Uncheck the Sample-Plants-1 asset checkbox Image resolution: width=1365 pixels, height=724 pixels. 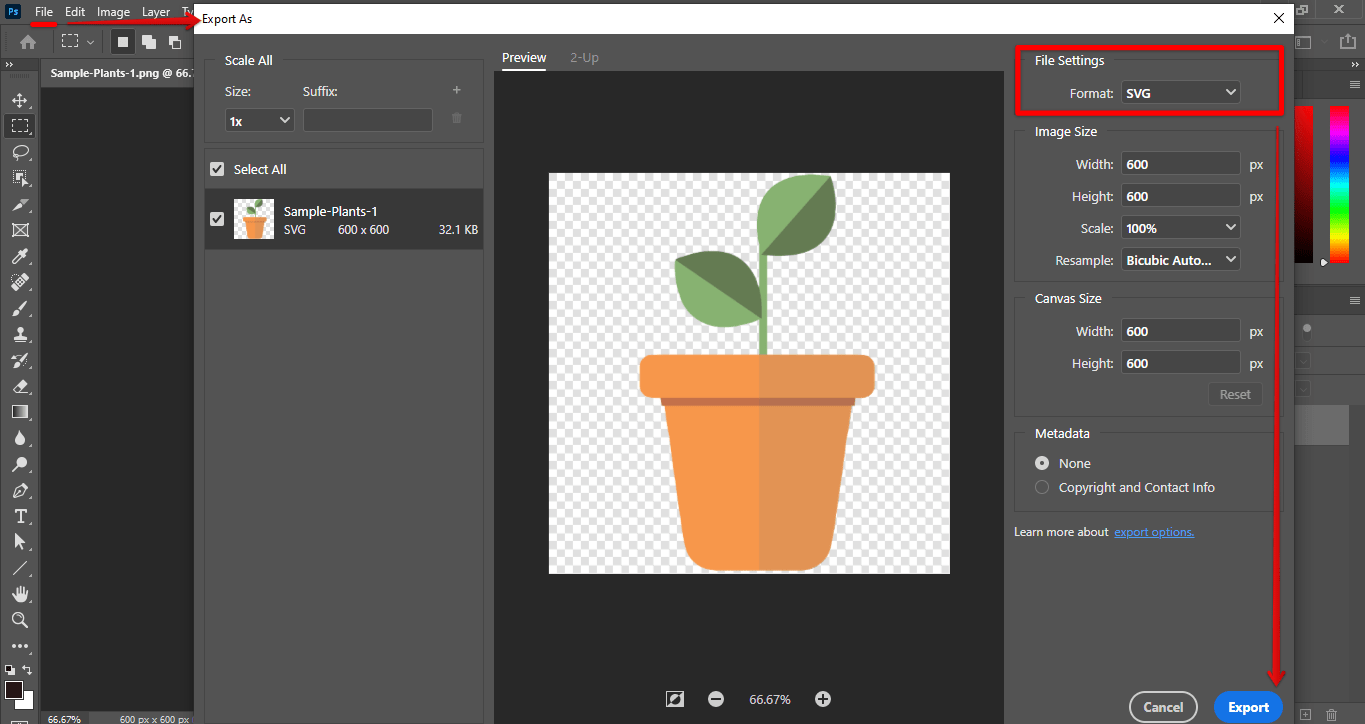[217, 219]
